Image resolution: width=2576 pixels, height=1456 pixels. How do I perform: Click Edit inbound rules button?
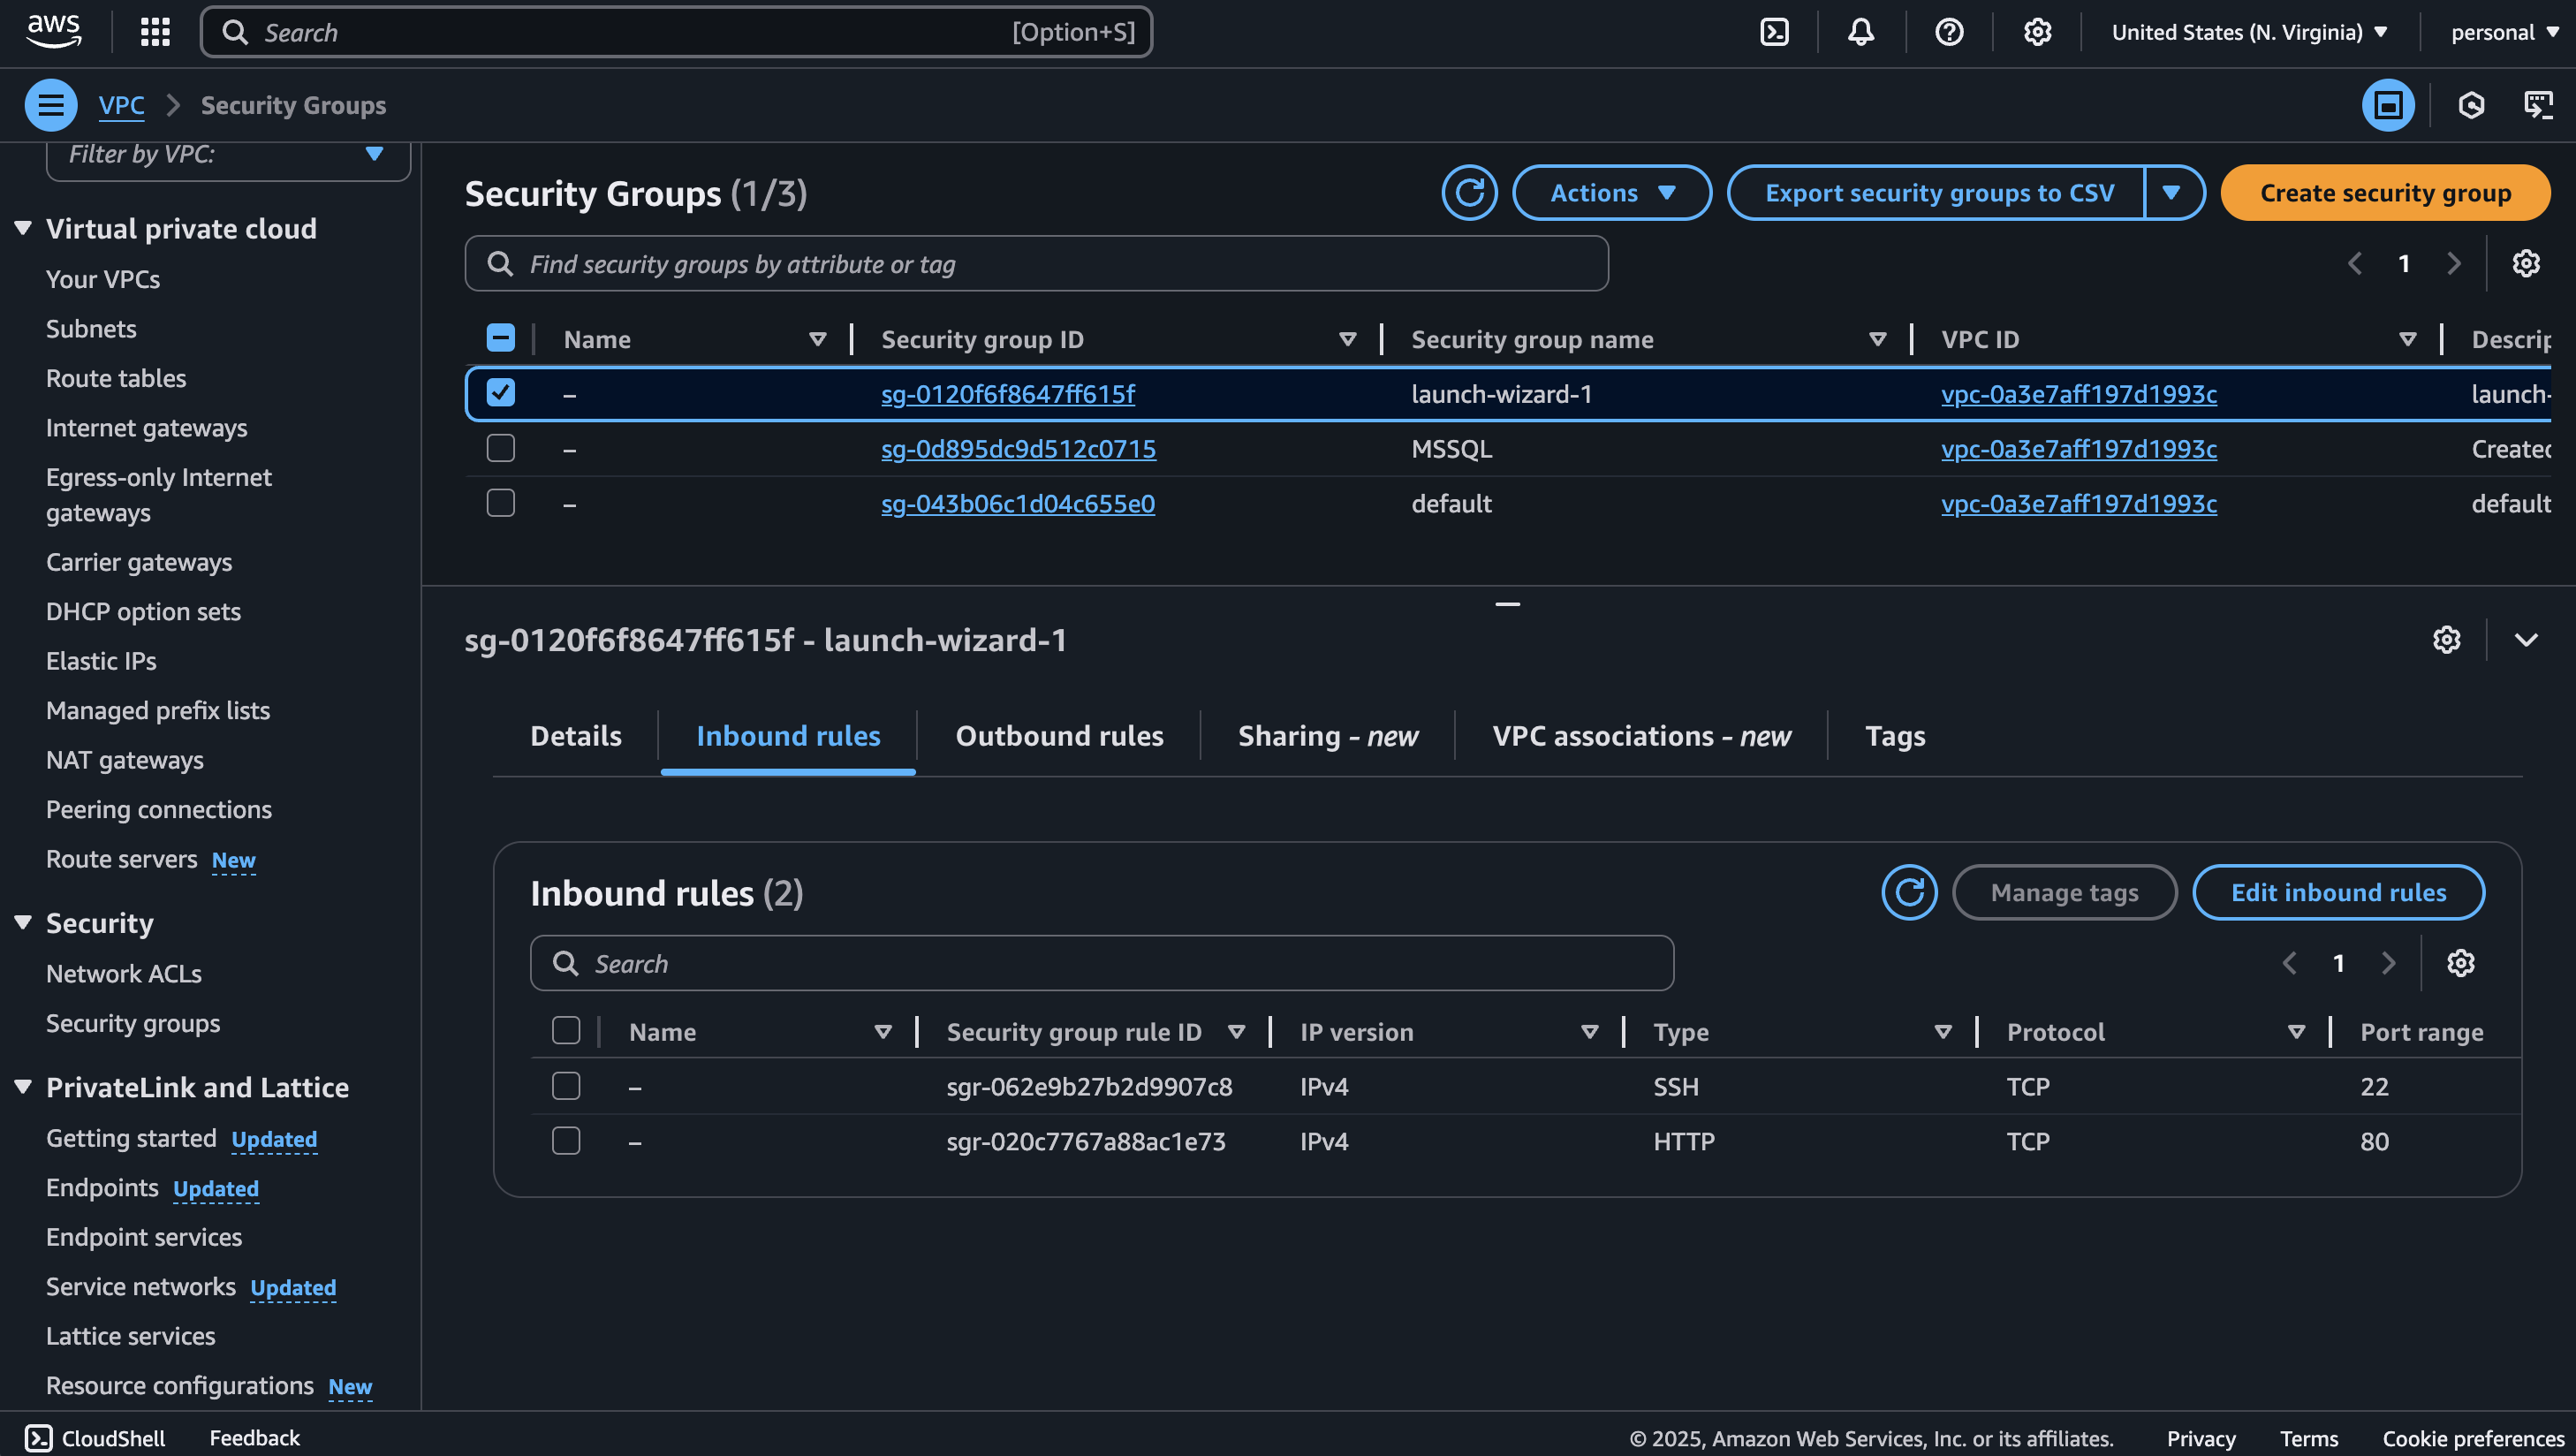[x=2338, y=892]
